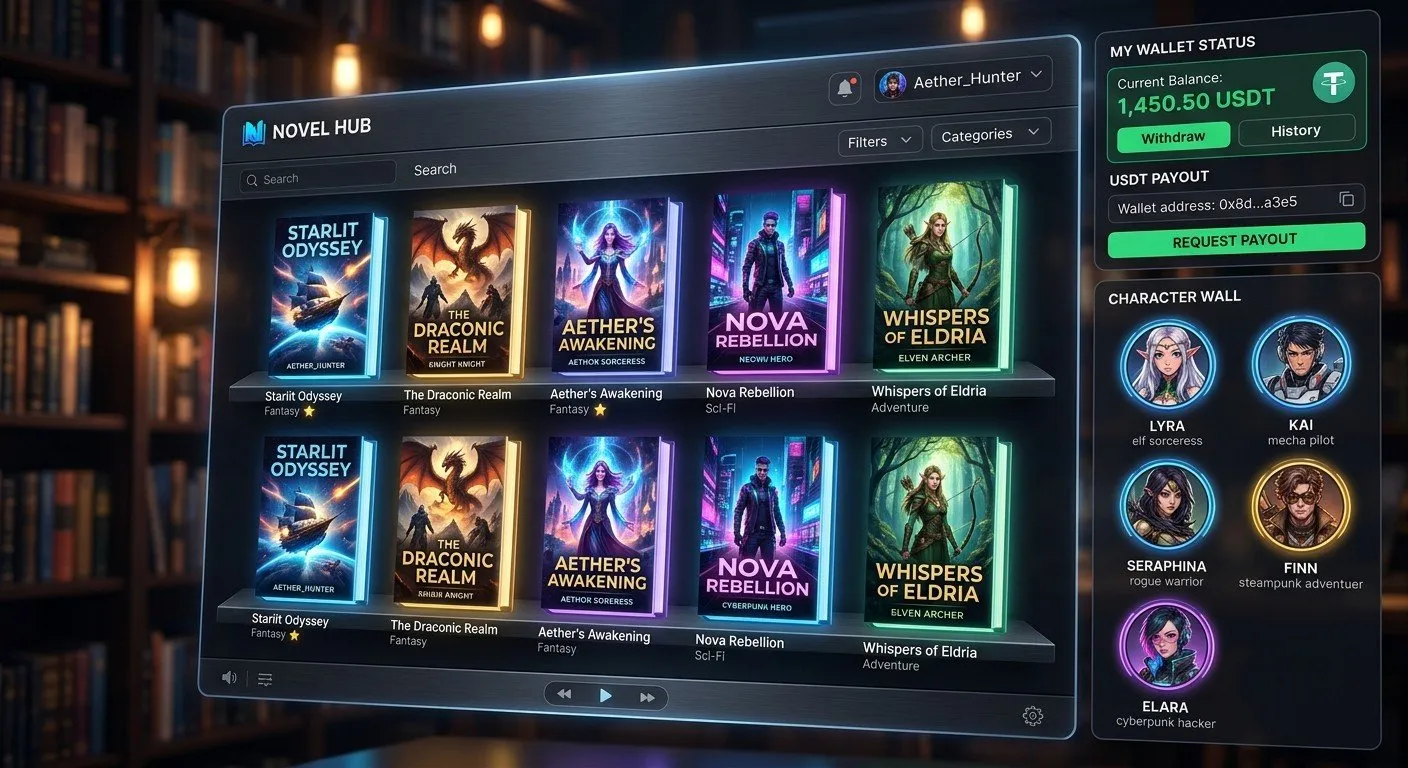Open the wallet History button
1408x768 pixels.
[1296, 130]
